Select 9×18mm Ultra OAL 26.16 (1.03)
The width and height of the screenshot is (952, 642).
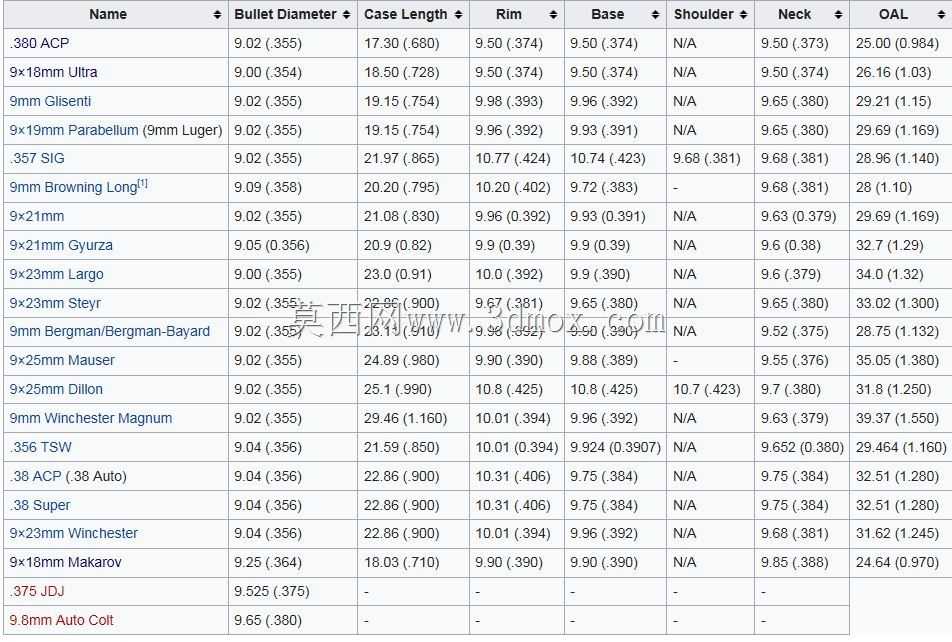pyautogui.click(x=893, y=72)
